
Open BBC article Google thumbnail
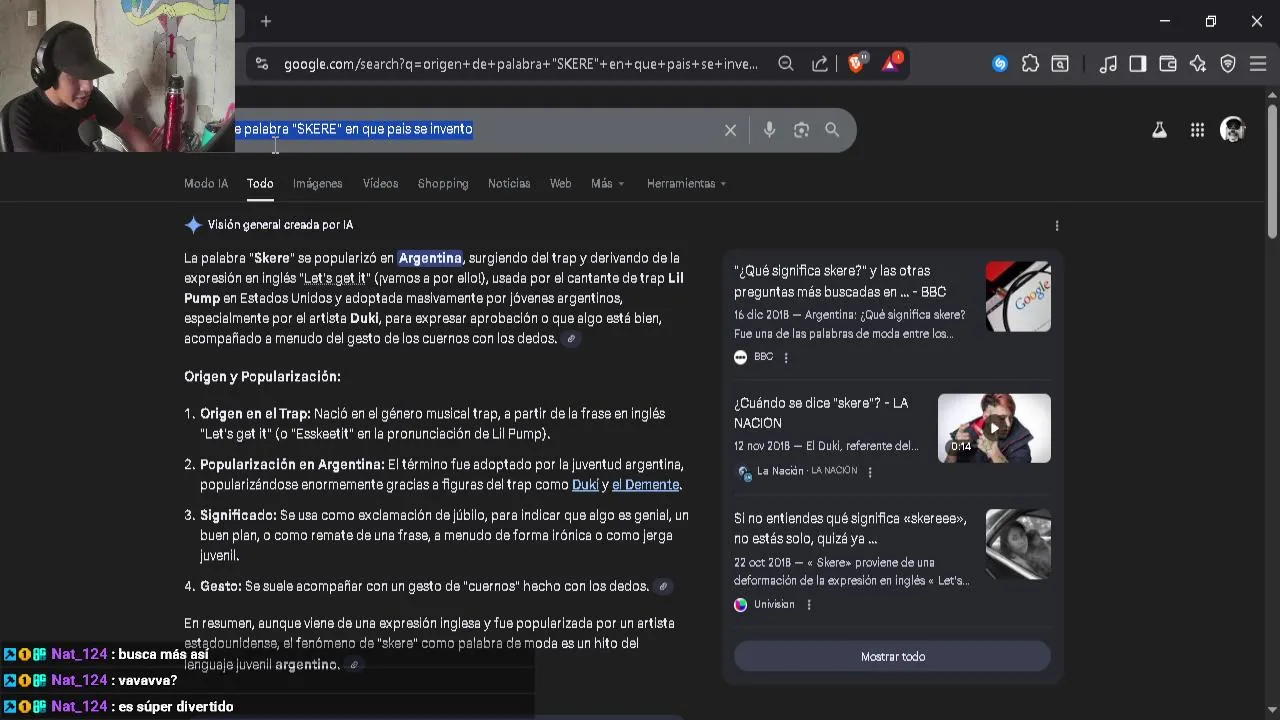[1018, 297]
